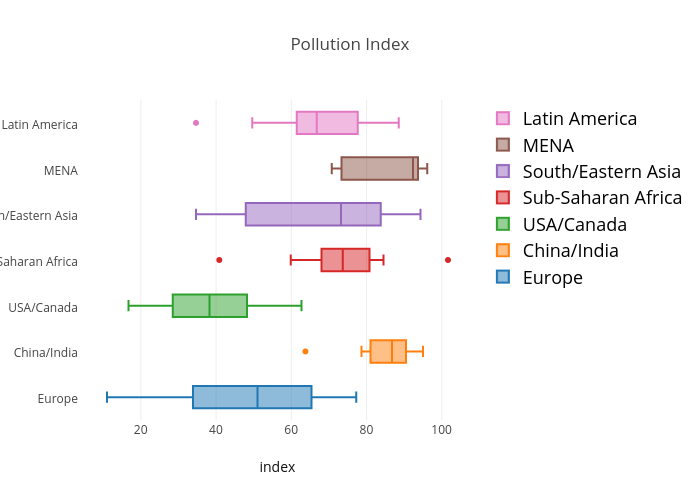Screen dimensions: 700x500
Task: Click the USA/Canada green box
Action: pos(210,306)
